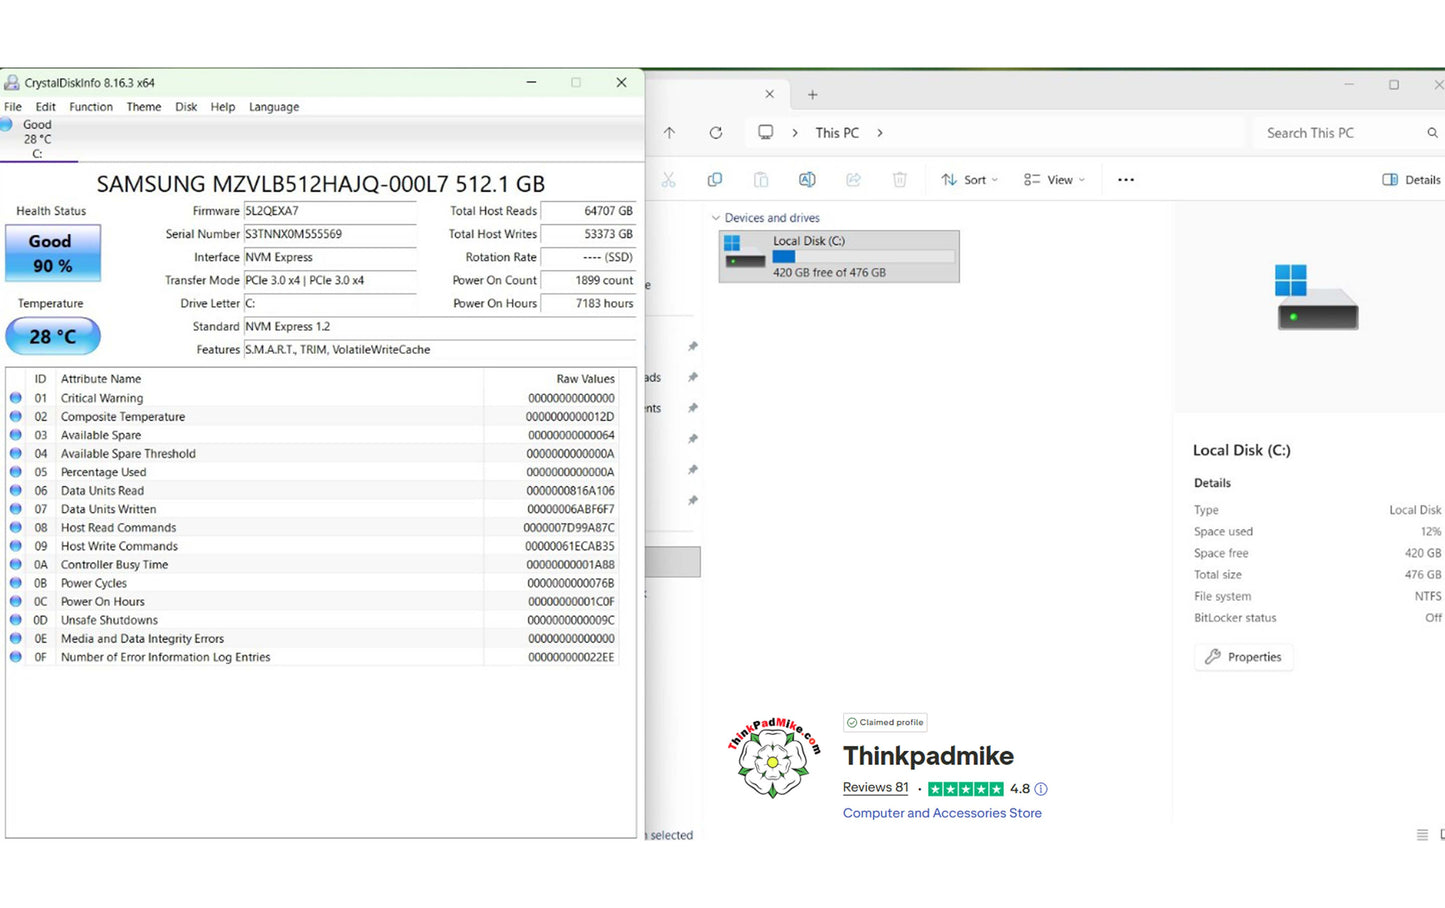This screenshot has width=1445, height=908.
Task: Go up one folder level arrow
Action: (669, 132)
